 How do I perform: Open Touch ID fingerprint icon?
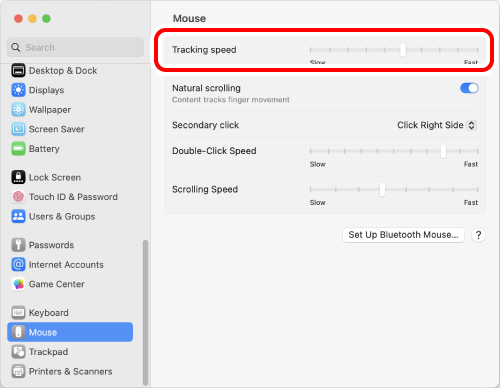click(18, 197)
